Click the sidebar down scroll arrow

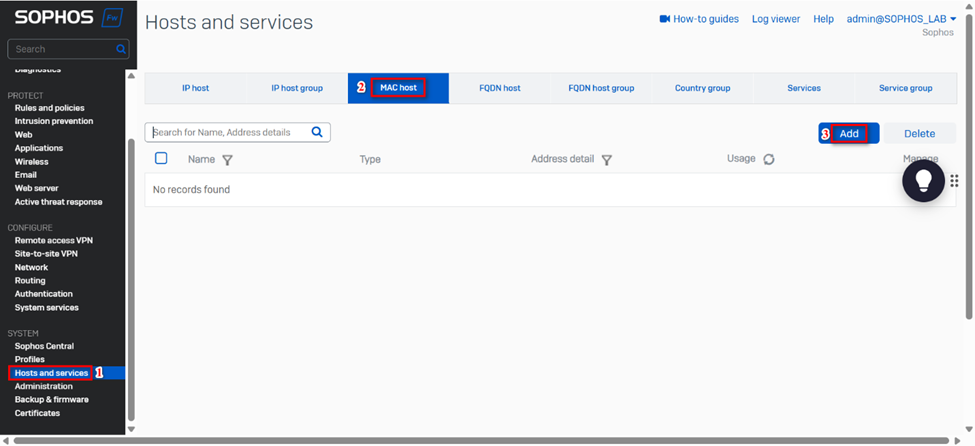click(x=131, y=430)
